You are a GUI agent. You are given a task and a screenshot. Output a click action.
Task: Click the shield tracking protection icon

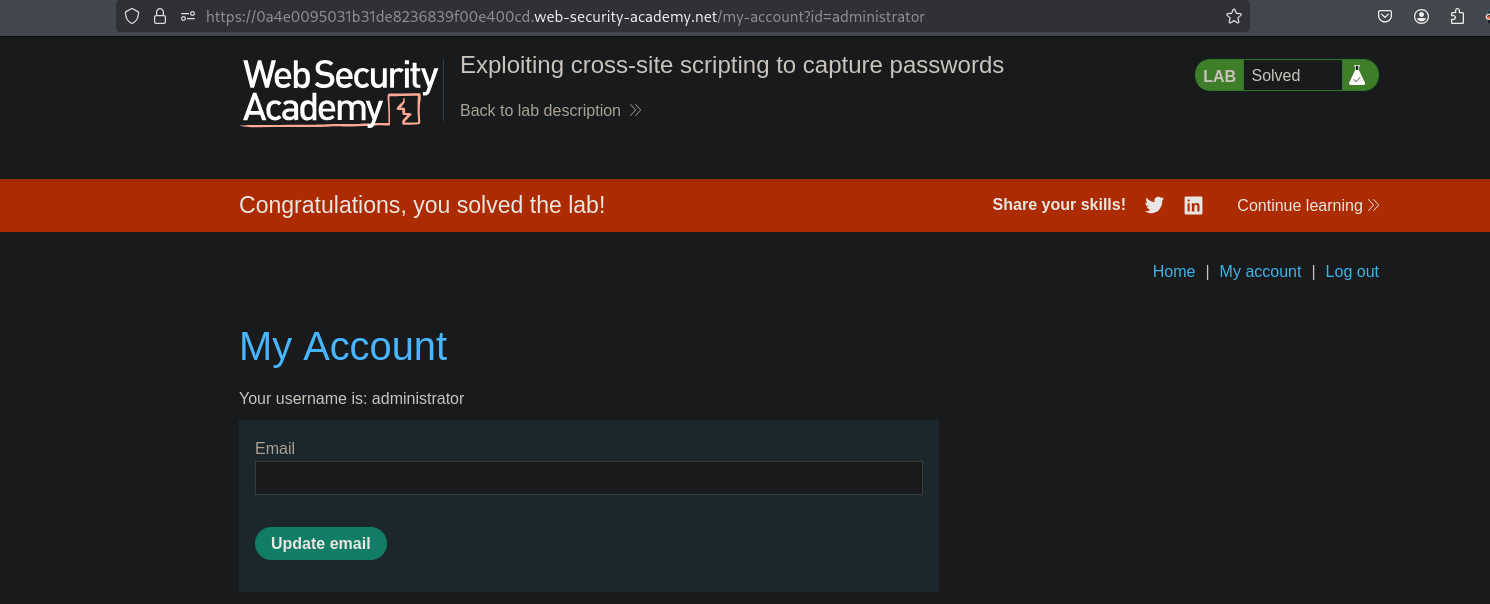[132, 16]
